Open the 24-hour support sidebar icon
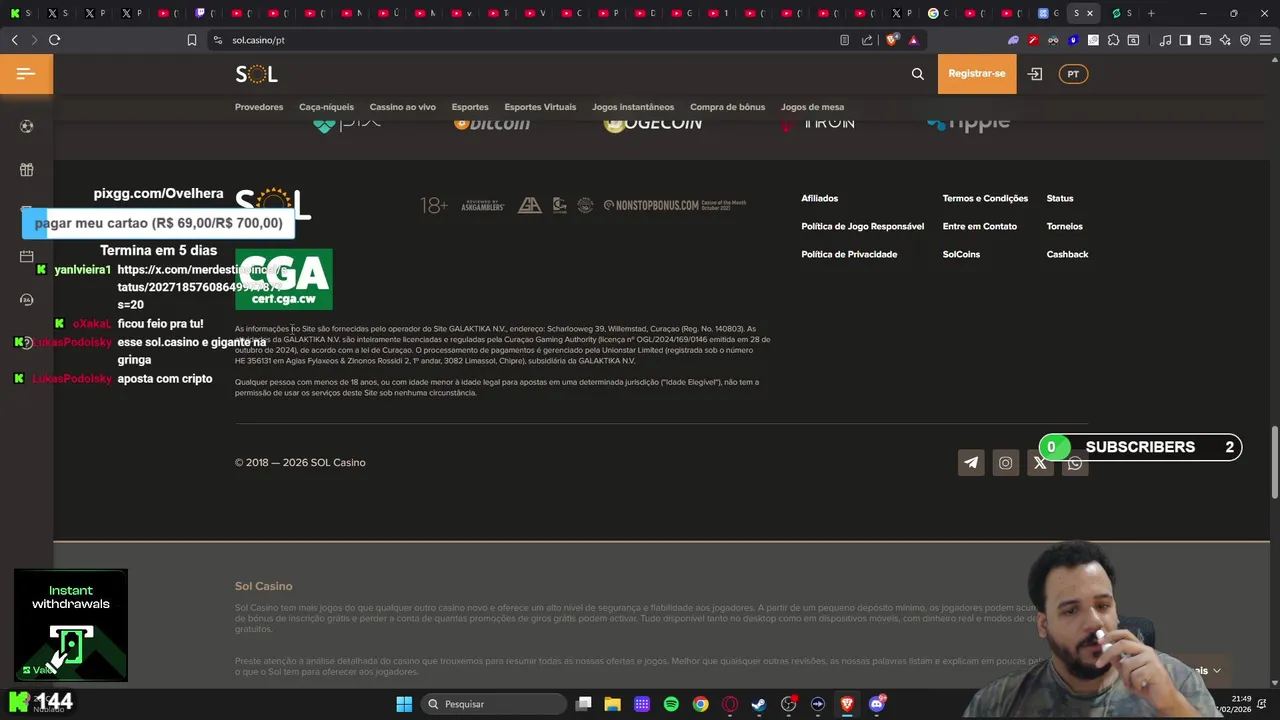The height and width of the screenshot is (720, 1280). point(26,300)
